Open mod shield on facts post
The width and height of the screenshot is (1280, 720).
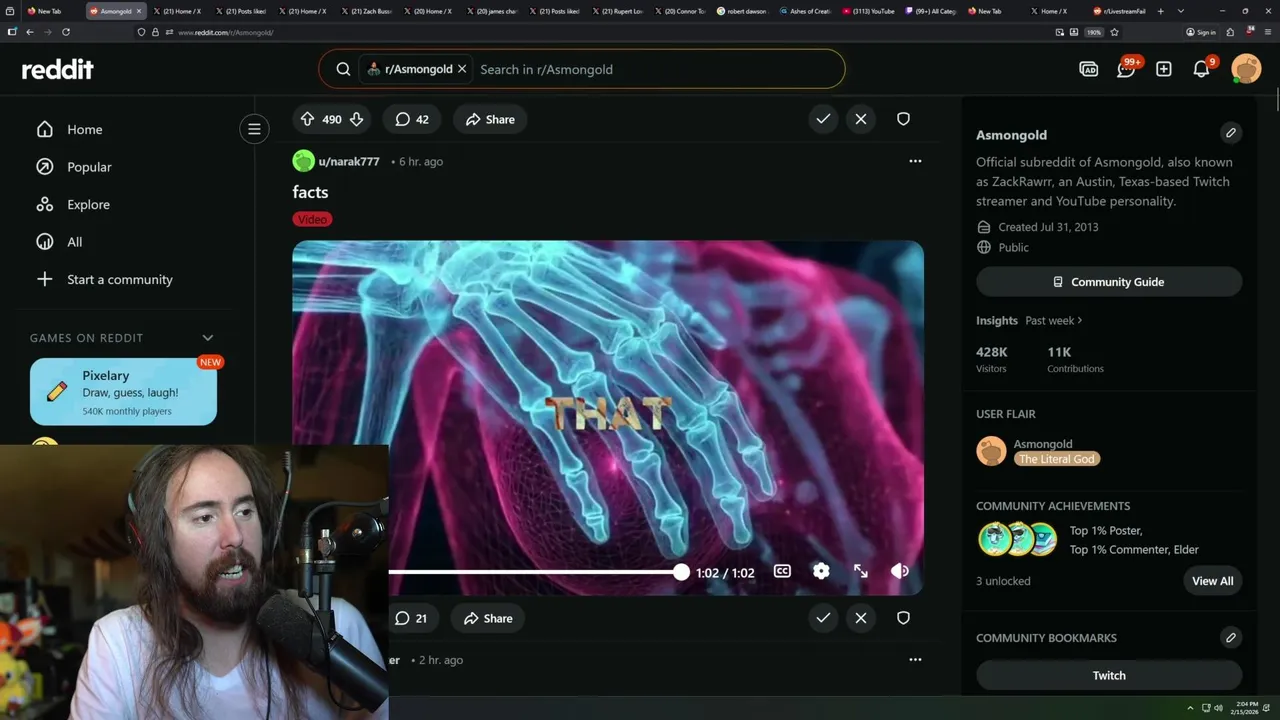[x=903, y=618]
